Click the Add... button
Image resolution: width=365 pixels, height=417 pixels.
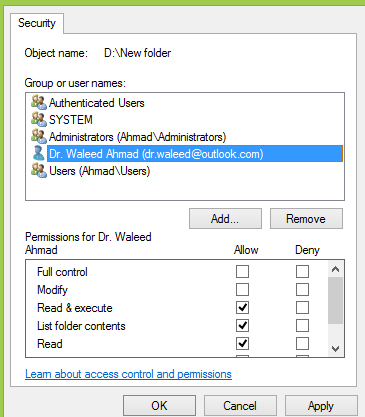click(x=225, y=219)
